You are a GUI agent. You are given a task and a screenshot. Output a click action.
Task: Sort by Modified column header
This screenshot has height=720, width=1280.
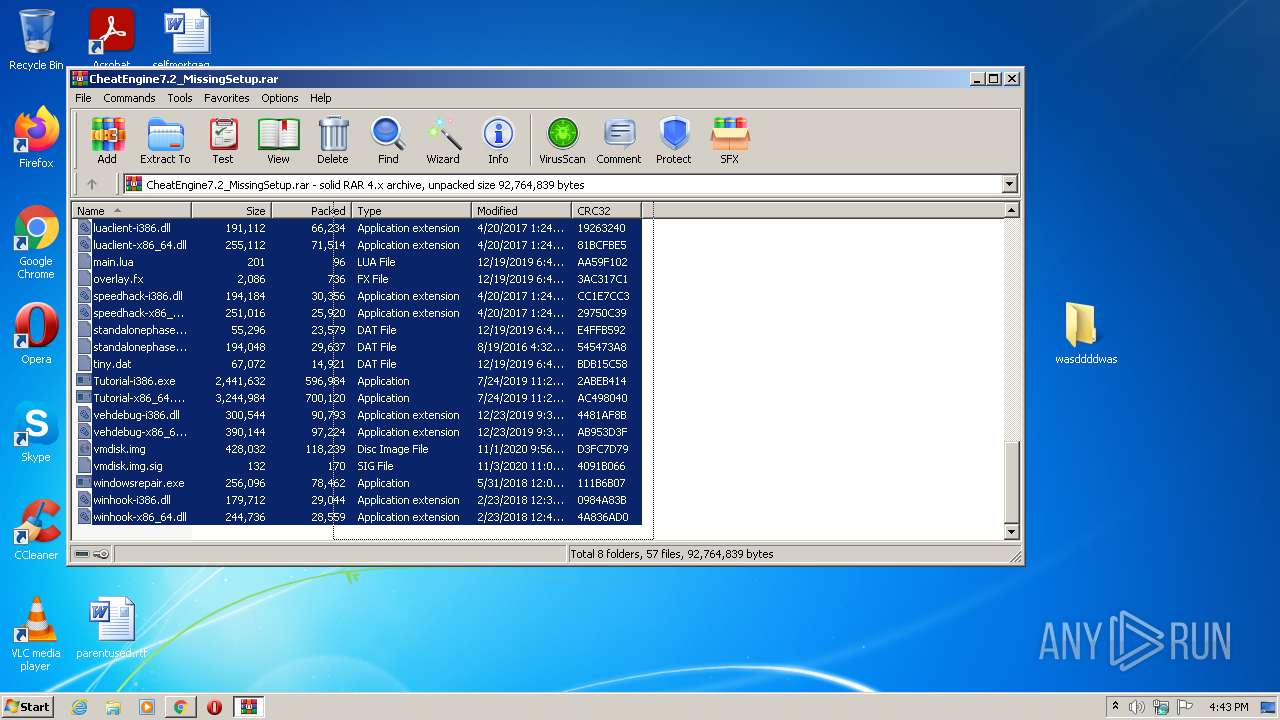[522, 210]
